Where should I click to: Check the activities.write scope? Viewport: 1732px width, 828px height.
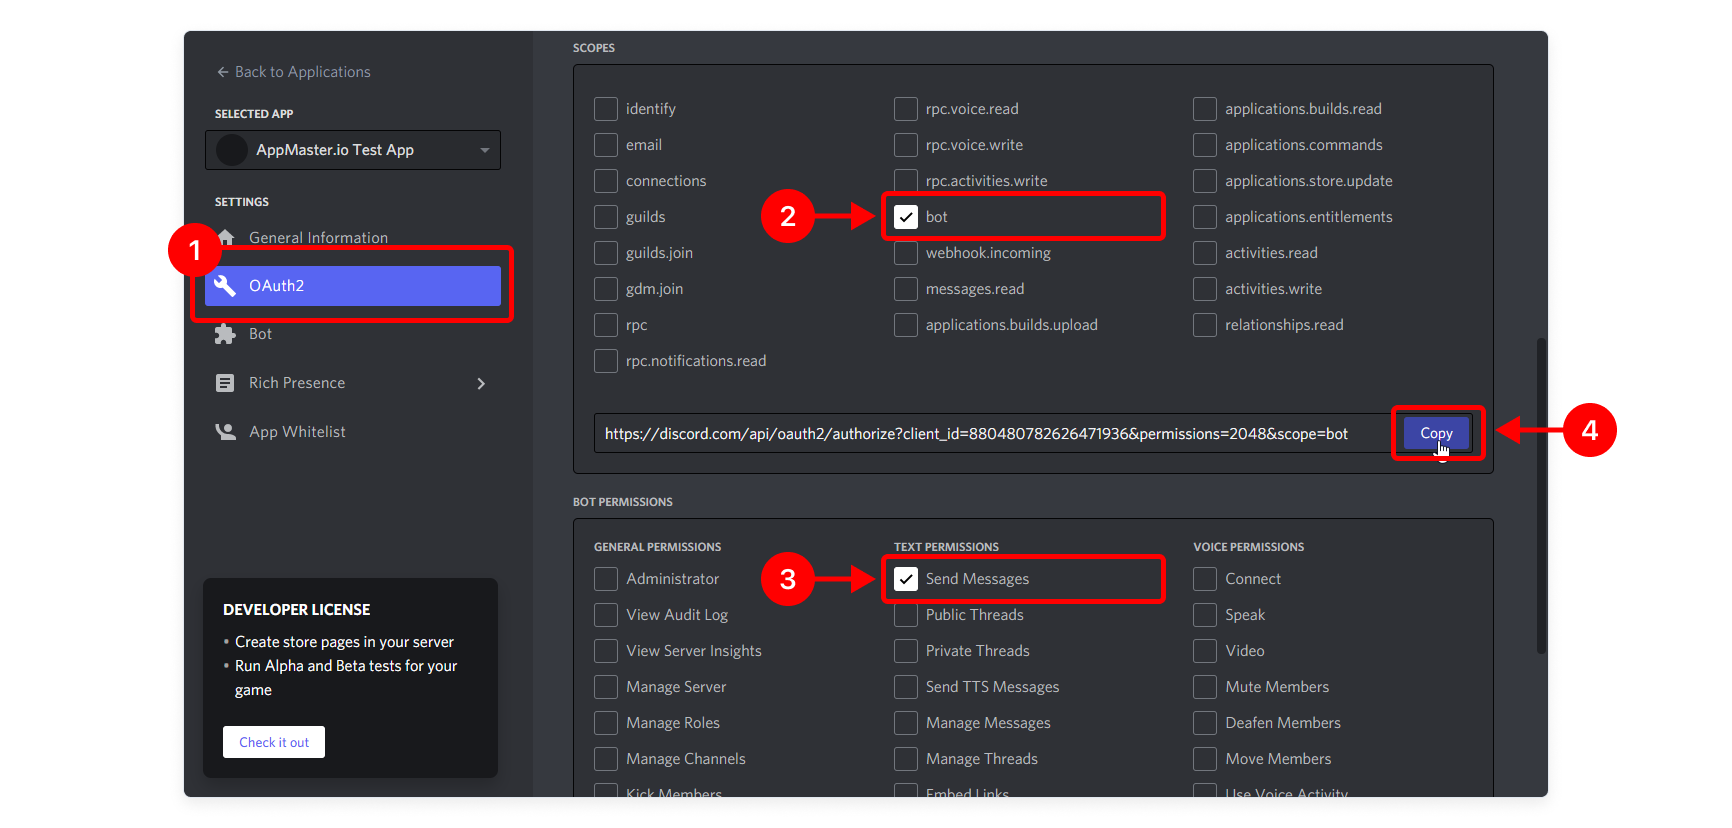click(x=1205, y=289)
